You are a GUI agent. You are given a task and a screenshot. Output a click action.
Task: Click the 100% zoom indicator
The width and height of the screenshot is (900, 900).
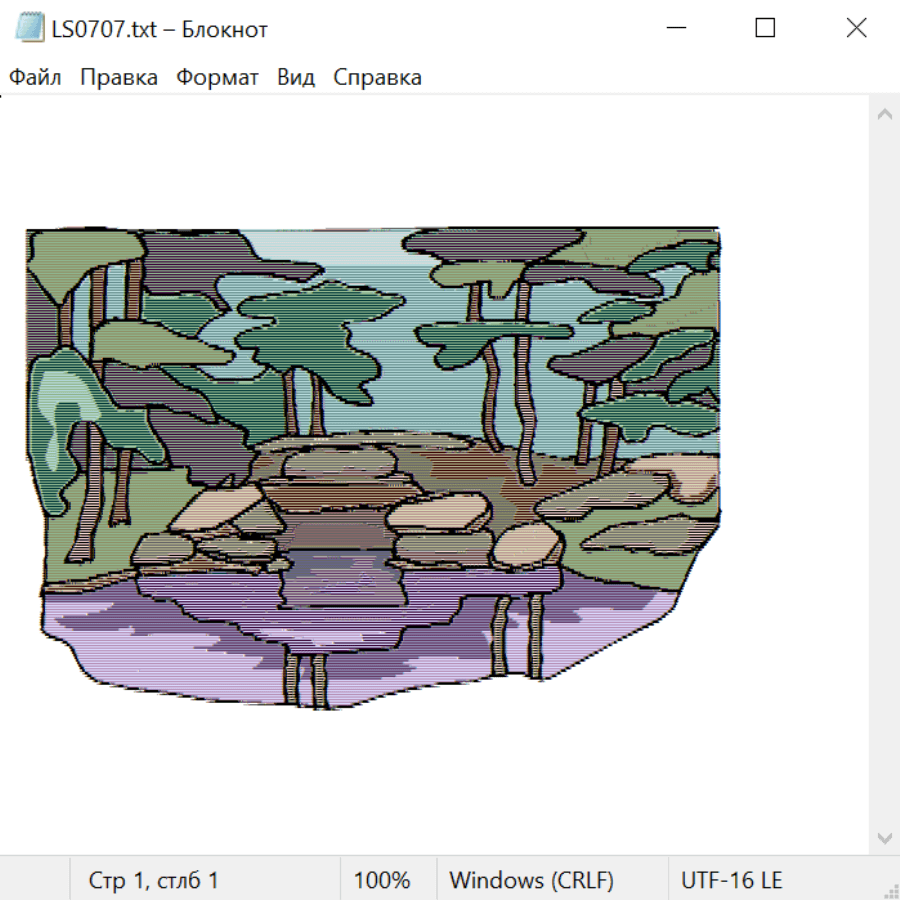coord(382,880)
